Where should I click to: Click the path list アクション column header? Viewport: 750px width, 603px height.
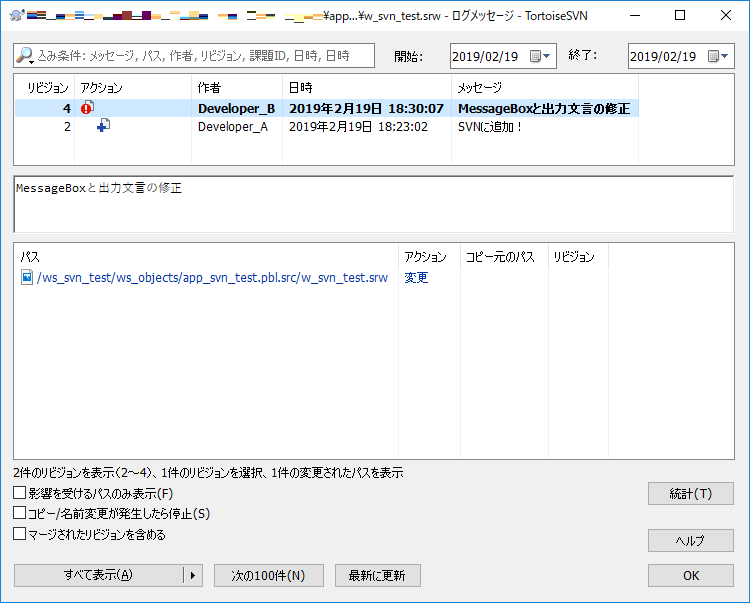(425, 257)
